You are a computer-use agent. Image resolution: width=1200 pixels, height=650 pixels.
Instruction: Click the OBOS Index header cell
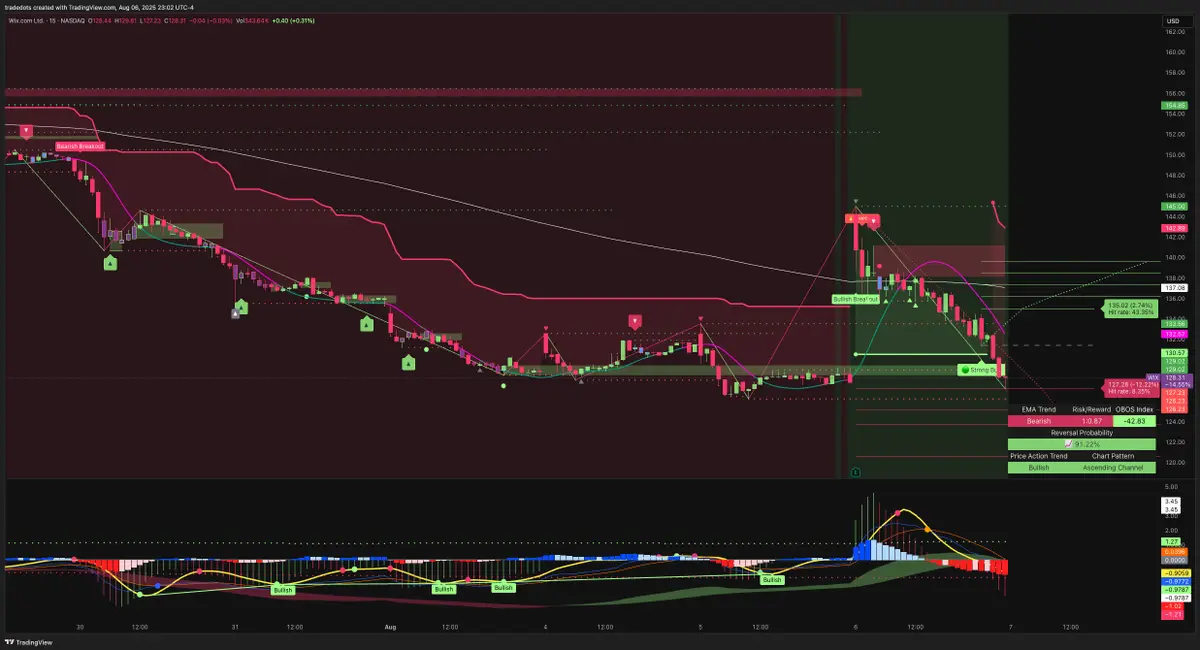(x=1134, y=409)
